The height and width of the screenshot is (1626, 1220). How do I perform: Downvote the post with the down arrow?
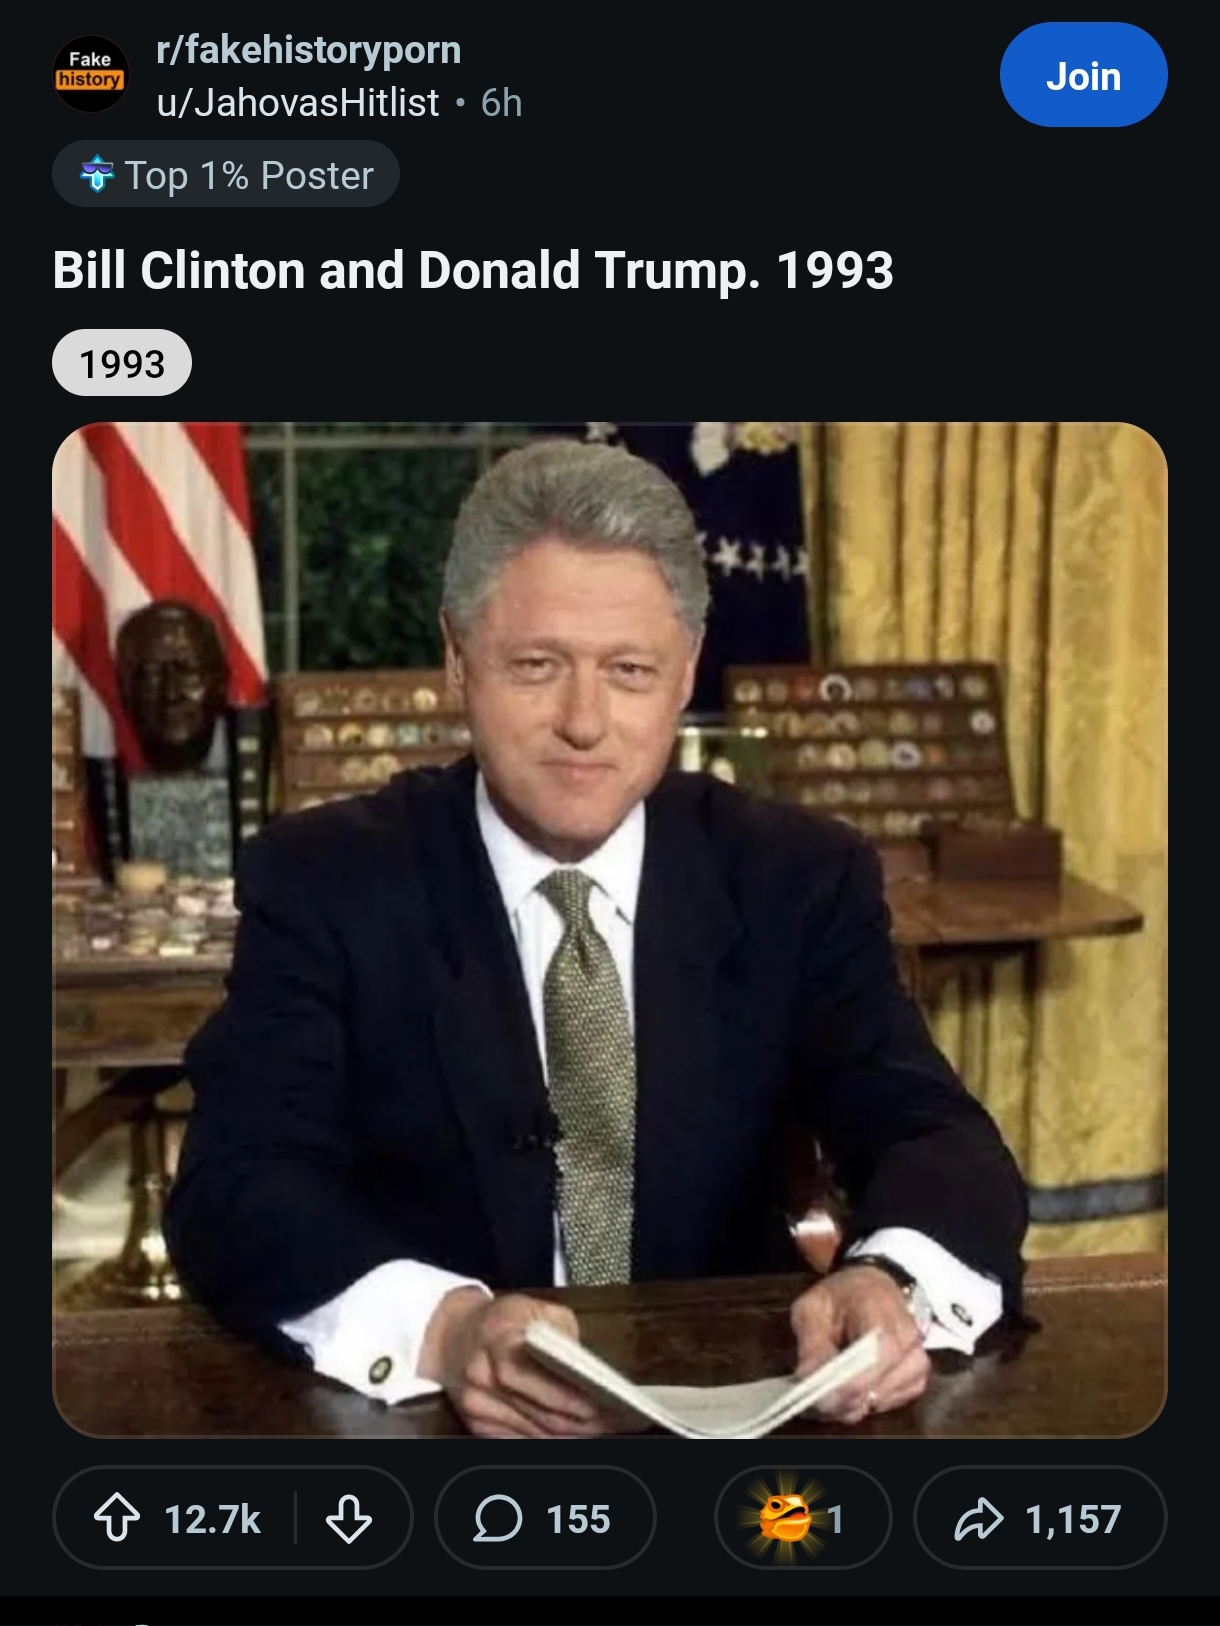click(349, 1518)
